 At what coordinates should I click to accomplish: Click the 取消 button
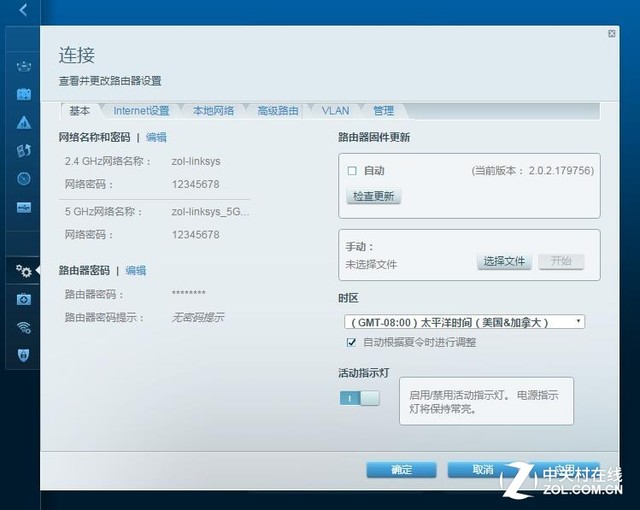coord(482,470)
